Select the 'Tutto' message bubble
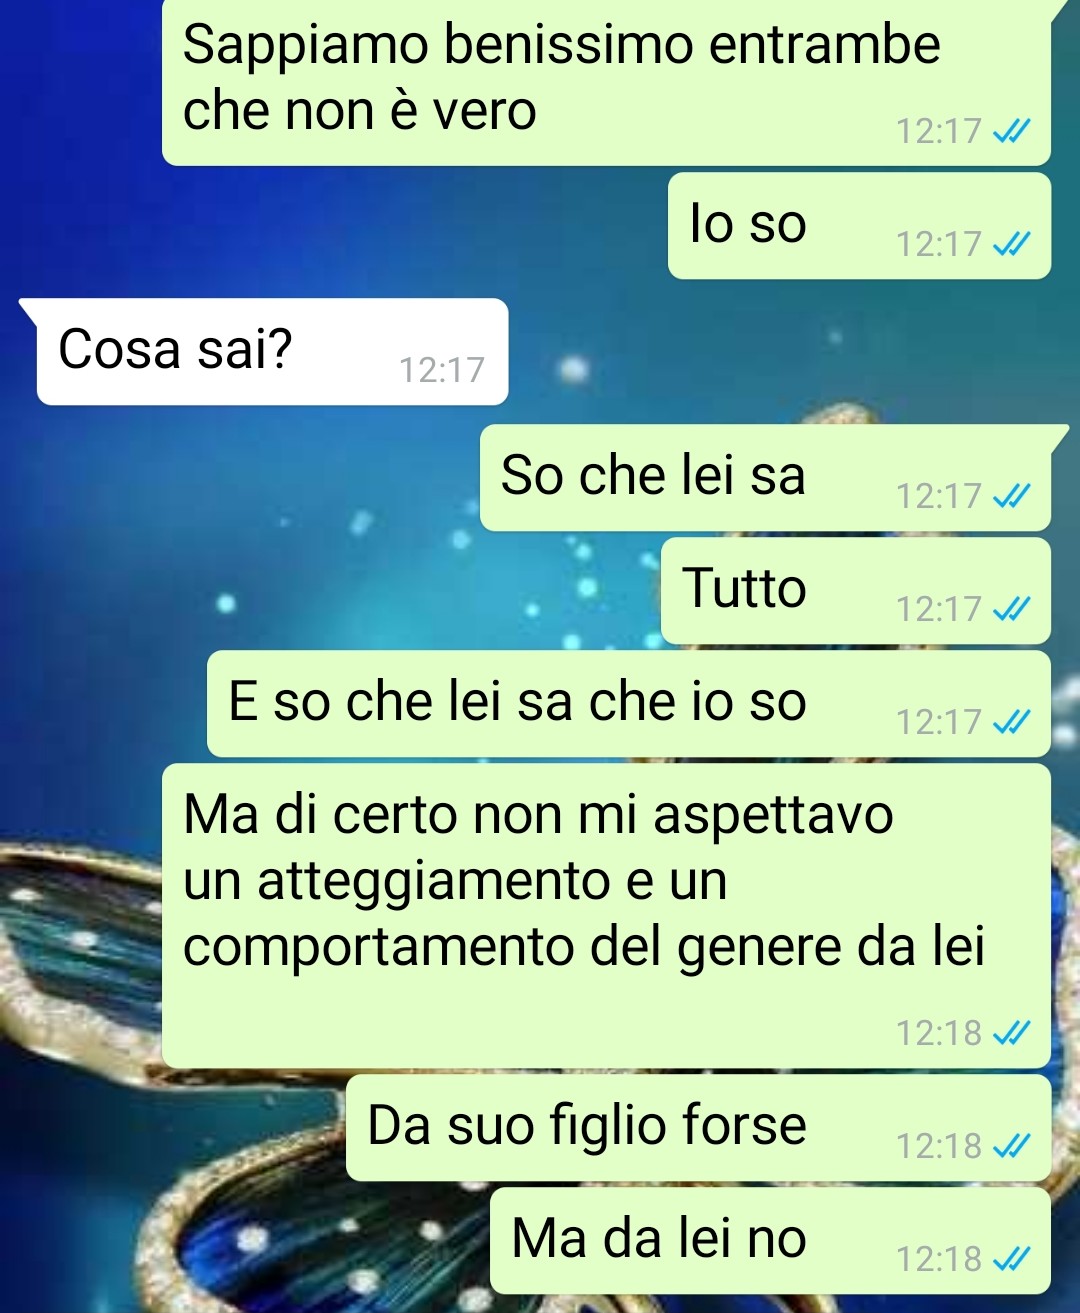This screenshot has height=1313, width=1080. (855, 591)
